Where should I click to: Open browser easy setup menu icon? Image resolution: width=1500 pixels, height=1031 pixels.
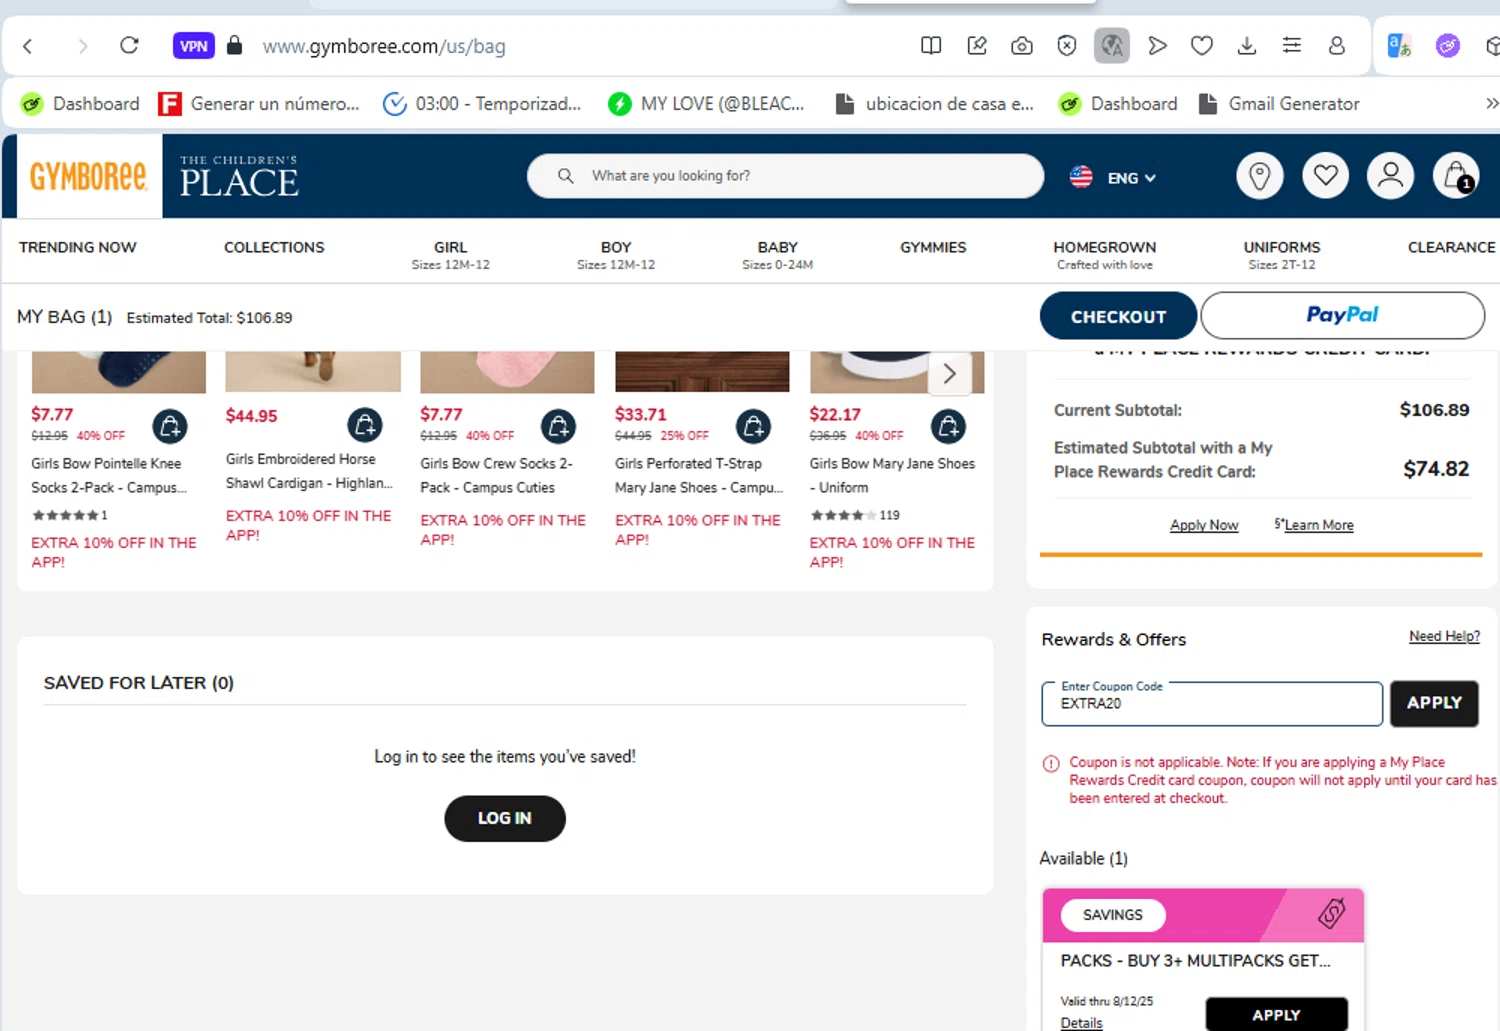[1292, 46]
